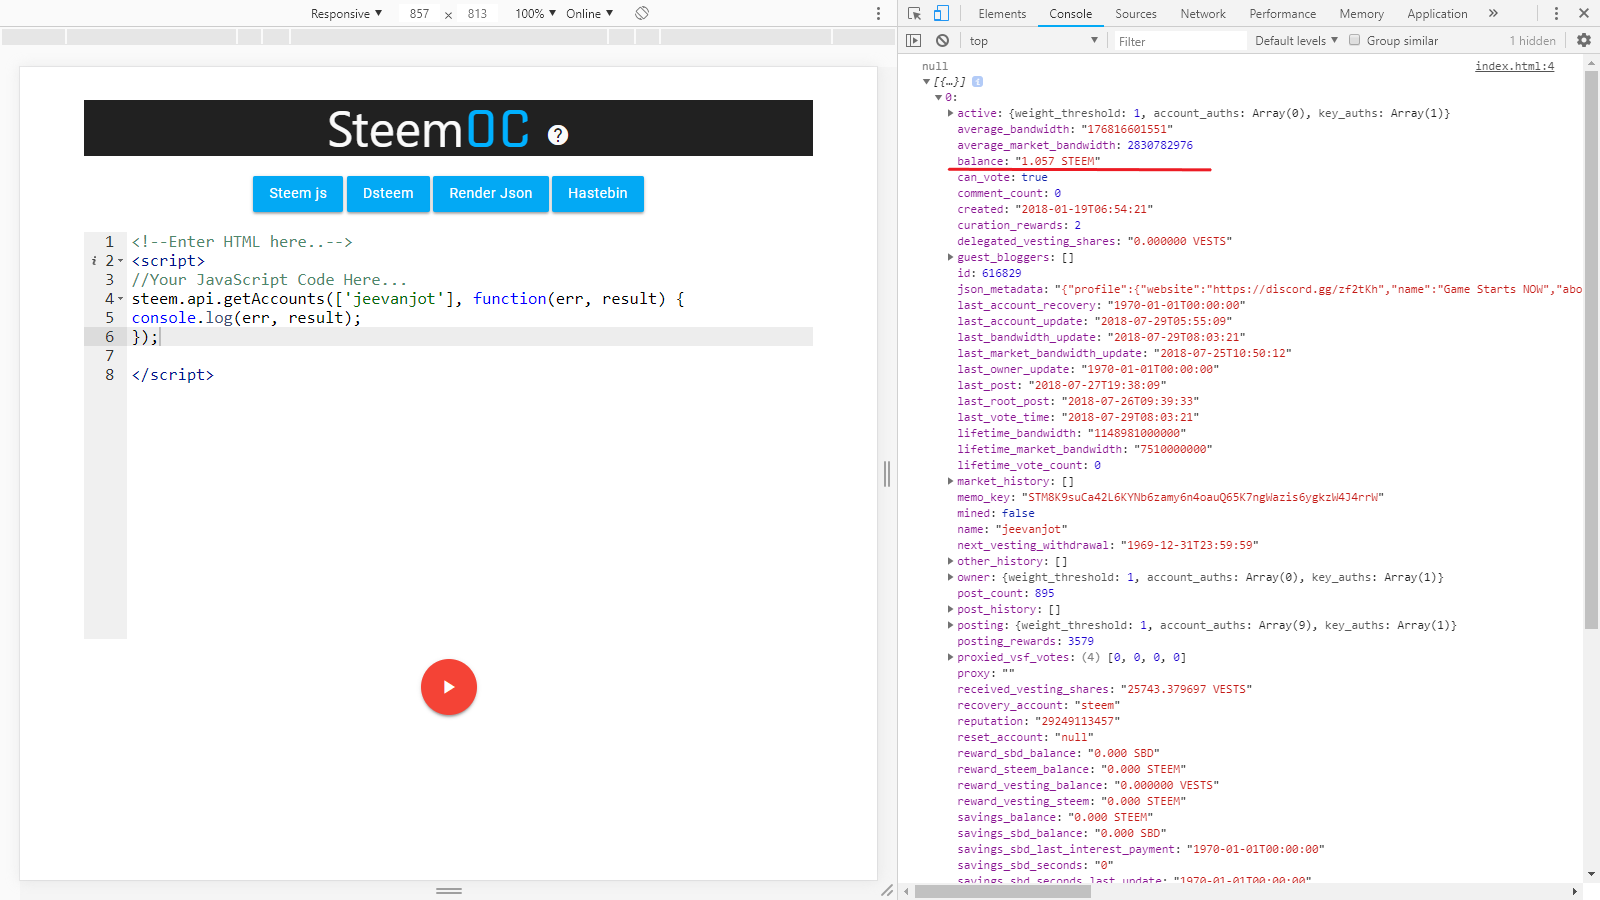Click the console vertical scrollbar
Screen dimensions: 1600x900
pos(1591,350)
